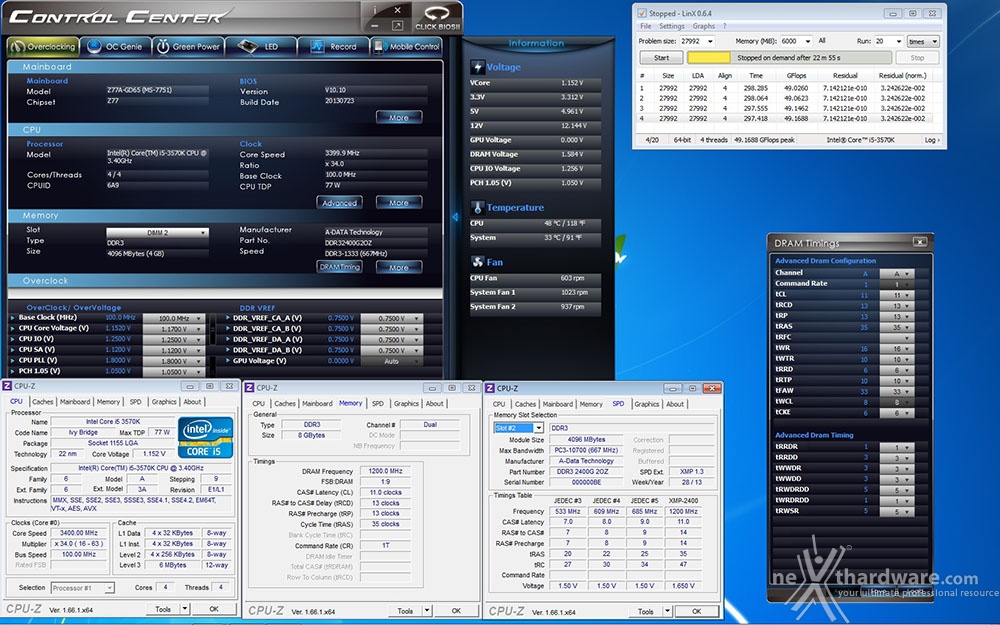
Task: Click the LinX window title icon
Action: tap(642, 13)
